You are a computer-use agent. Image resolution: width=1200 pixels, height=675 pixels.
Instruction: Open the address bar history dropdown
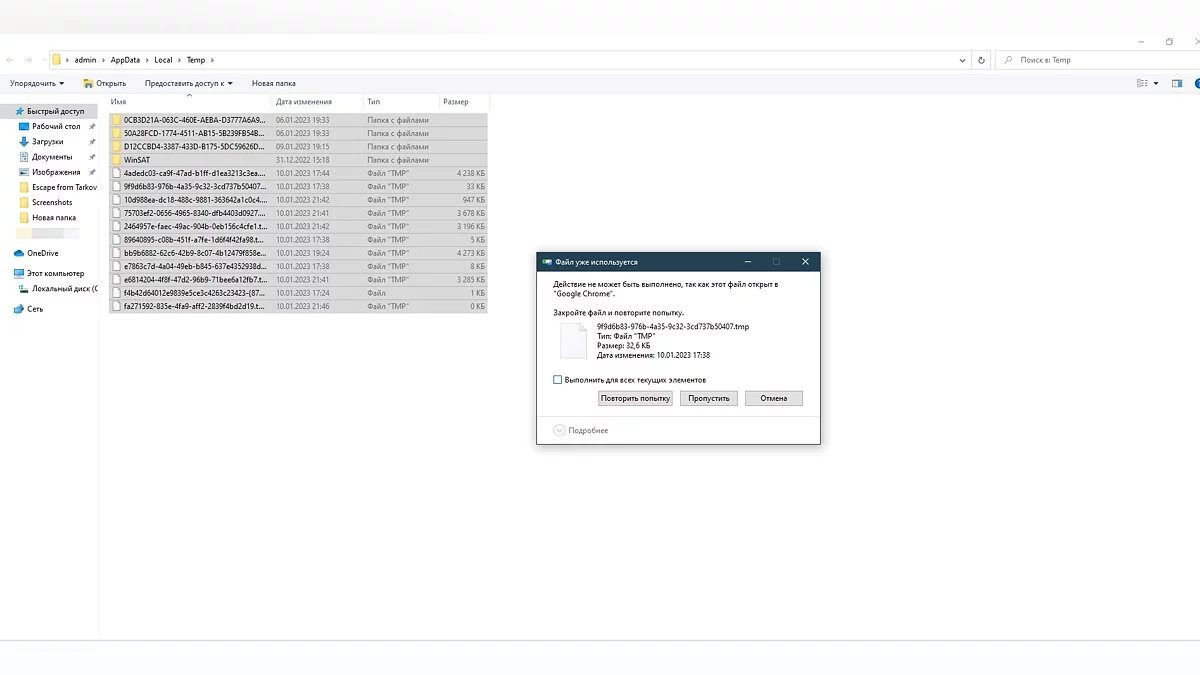pyautogui.click(x=963, y=60)
